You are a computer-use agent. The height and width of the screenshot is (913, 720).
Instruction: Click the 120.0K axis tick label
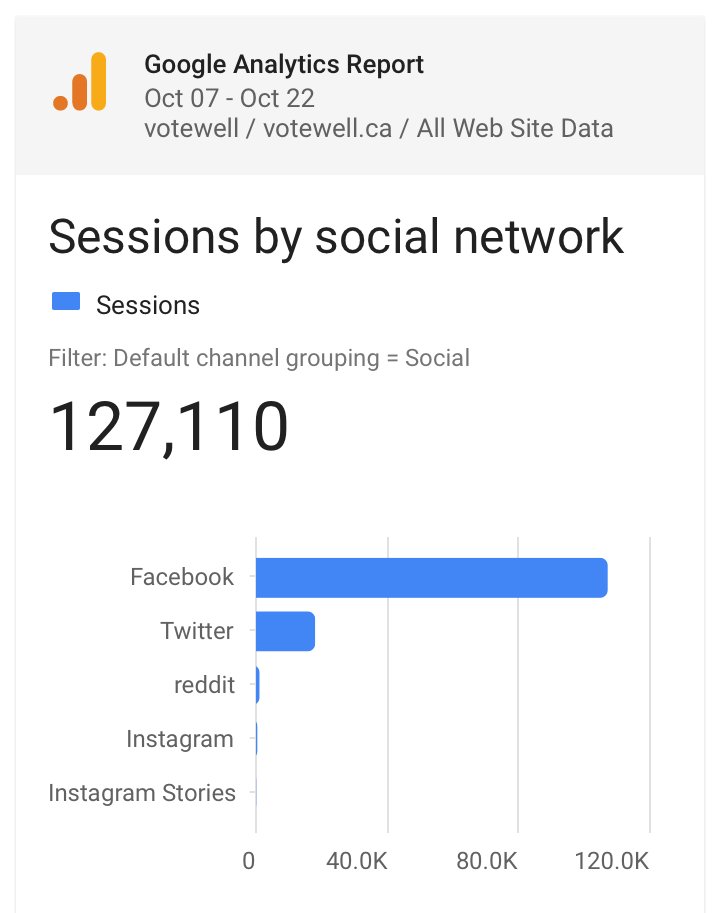pyautogui.click(x=612, y=861)
